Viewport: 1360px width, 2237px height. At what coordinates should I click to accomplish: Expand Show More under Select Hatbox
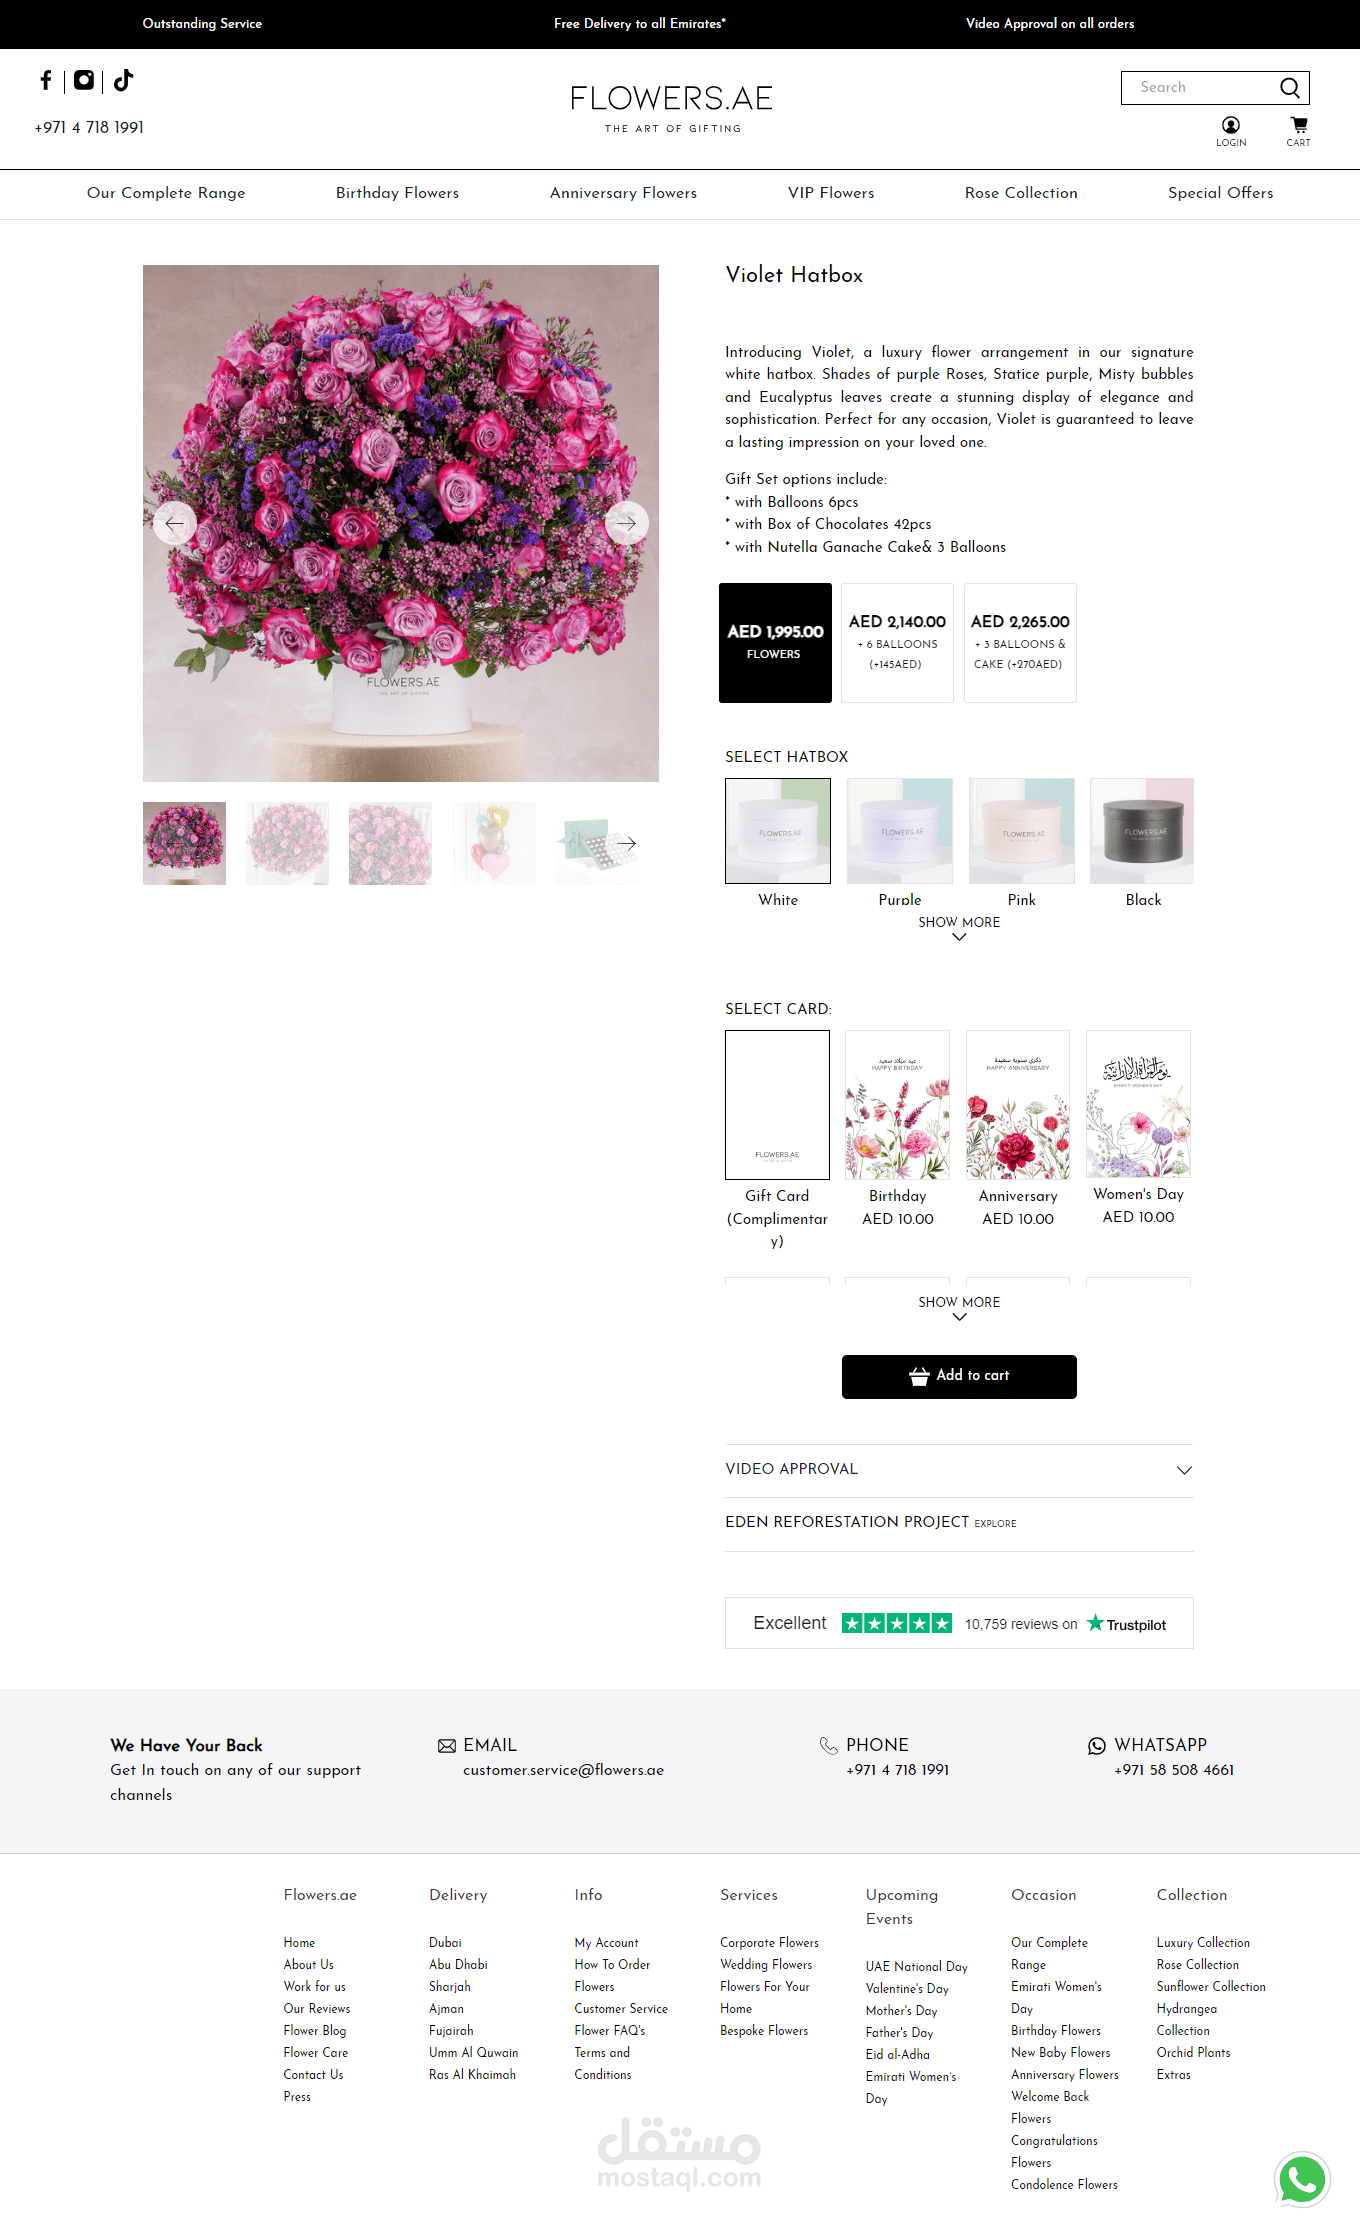tap(959, 928)
